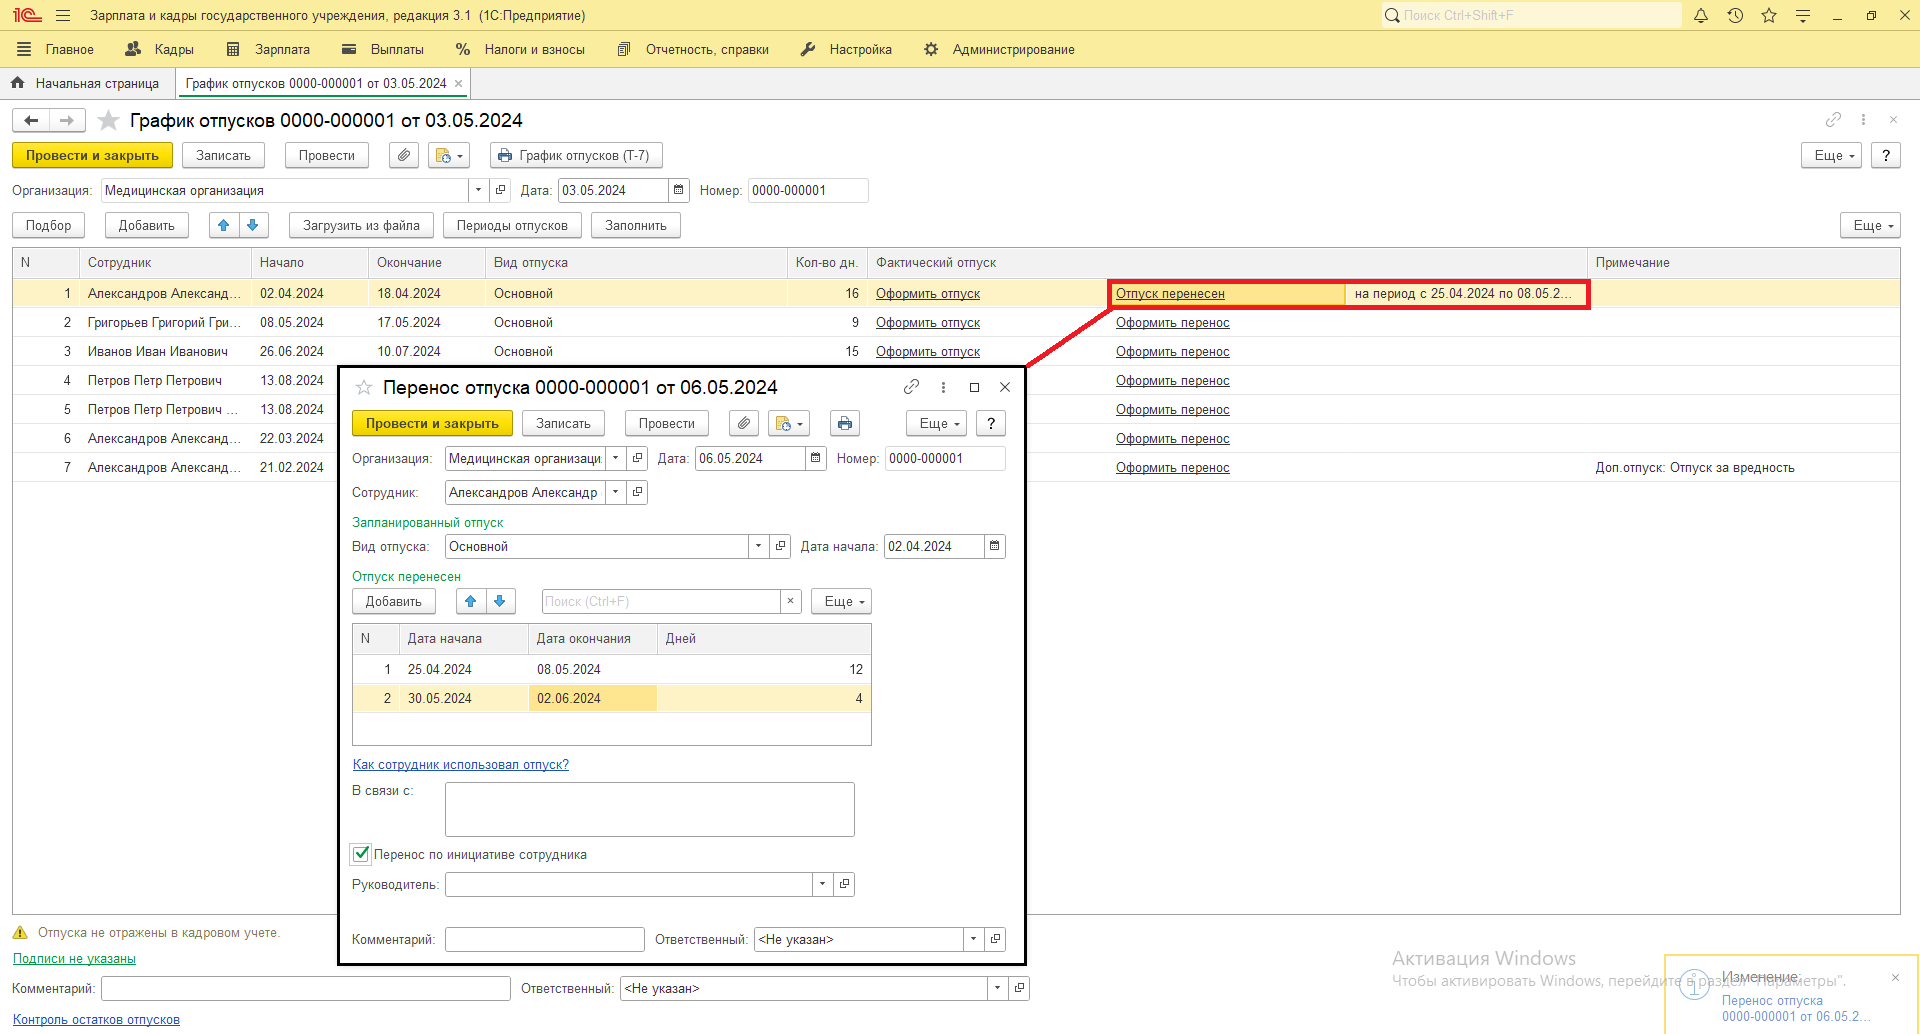Expand the Руководитель dropdown in the dialog

click(x=823, y=885)
